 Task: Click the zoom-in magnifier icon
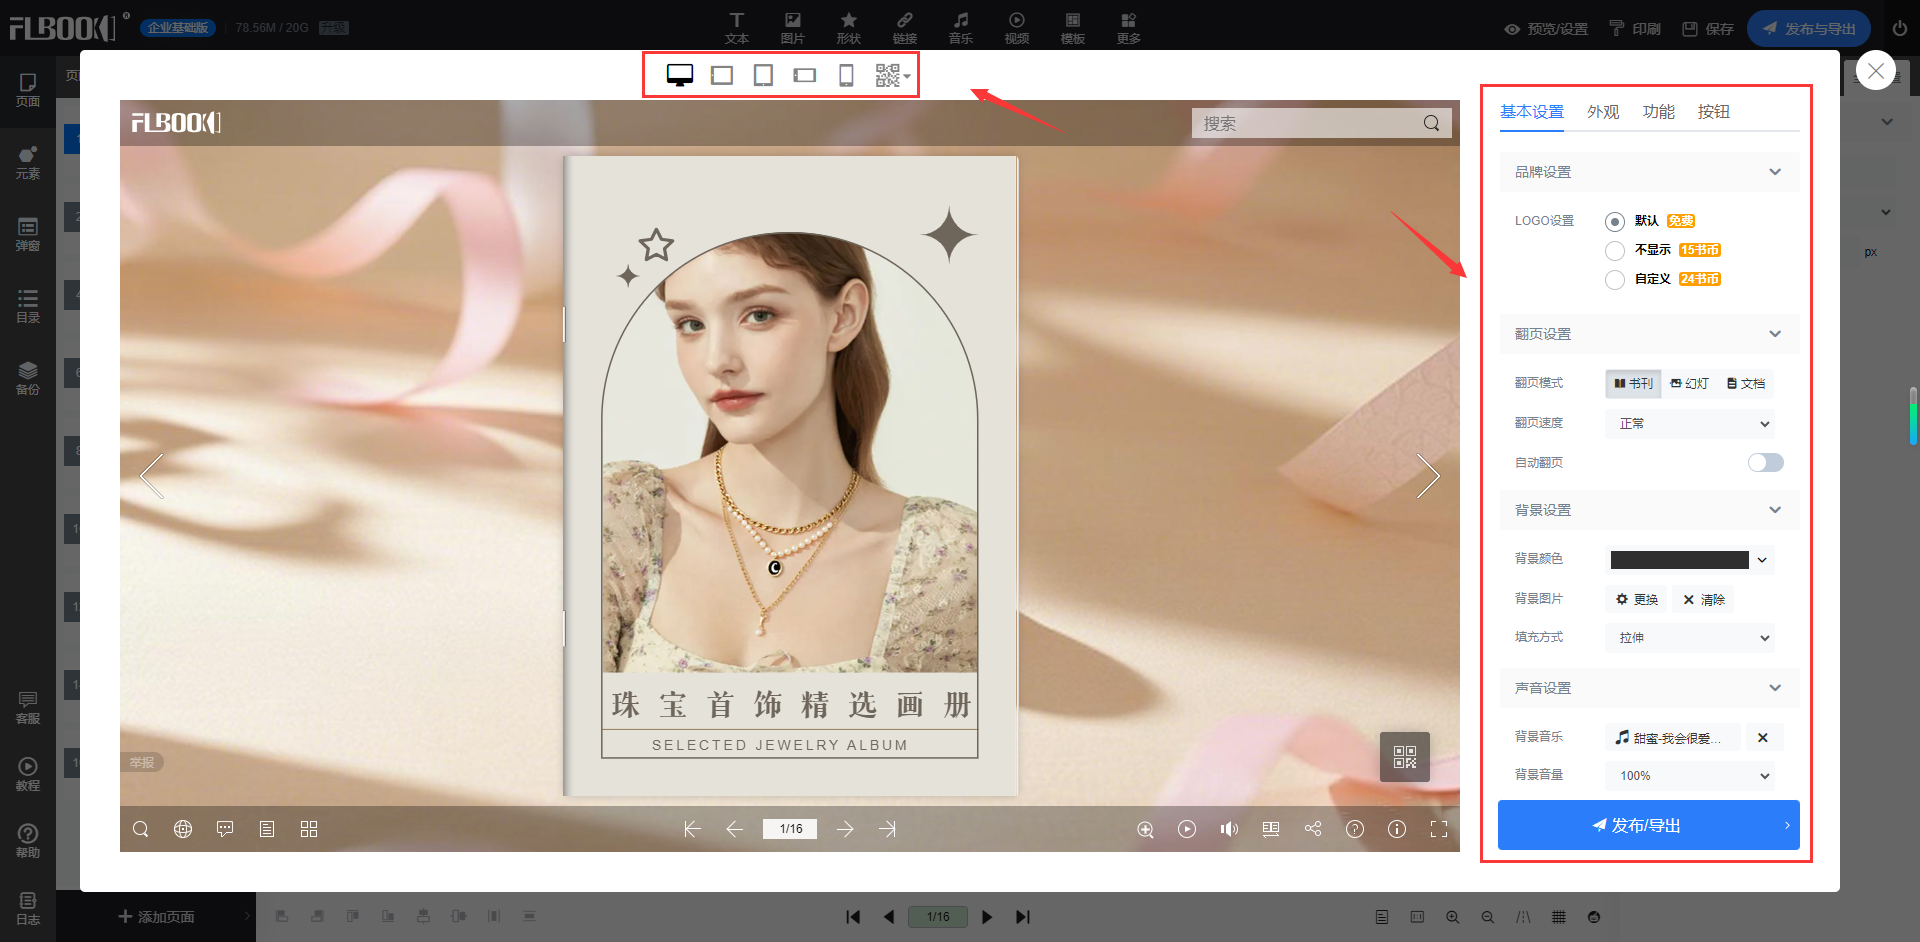tap(1145, 829)
